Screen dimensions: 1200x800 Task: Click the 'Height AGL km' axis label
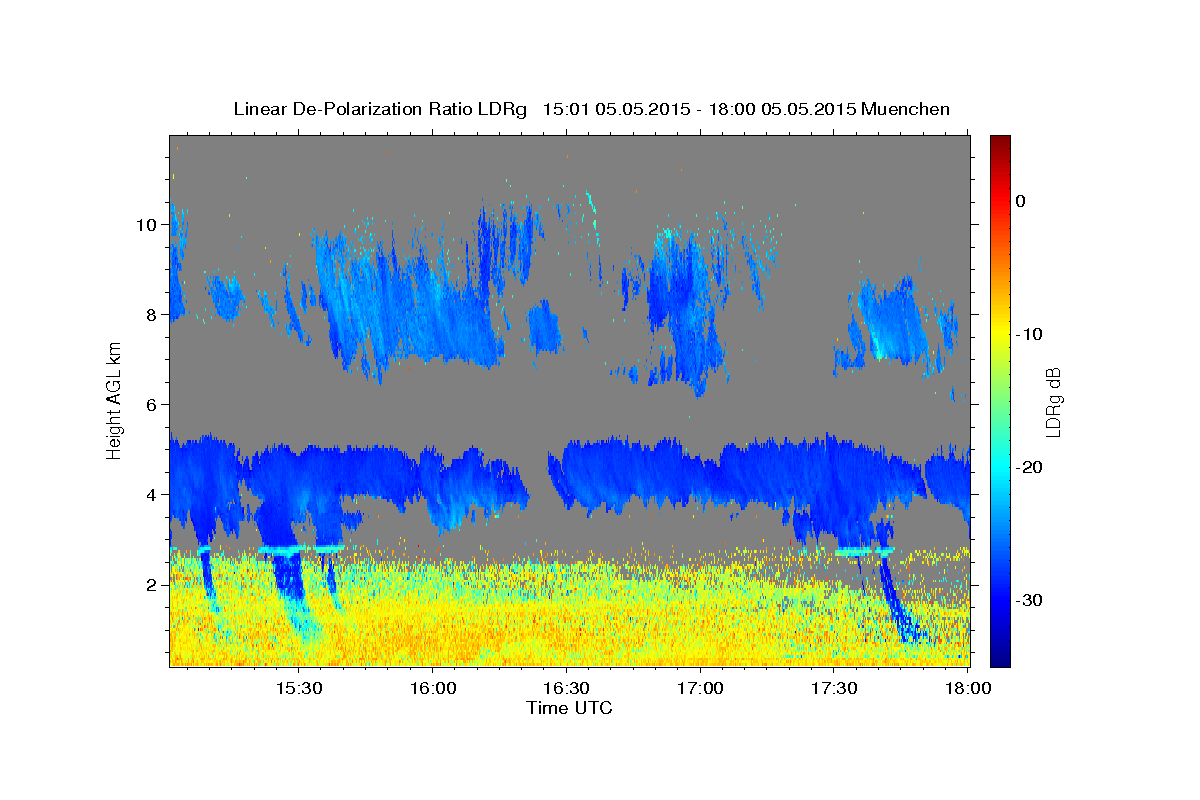coord(114,400)
